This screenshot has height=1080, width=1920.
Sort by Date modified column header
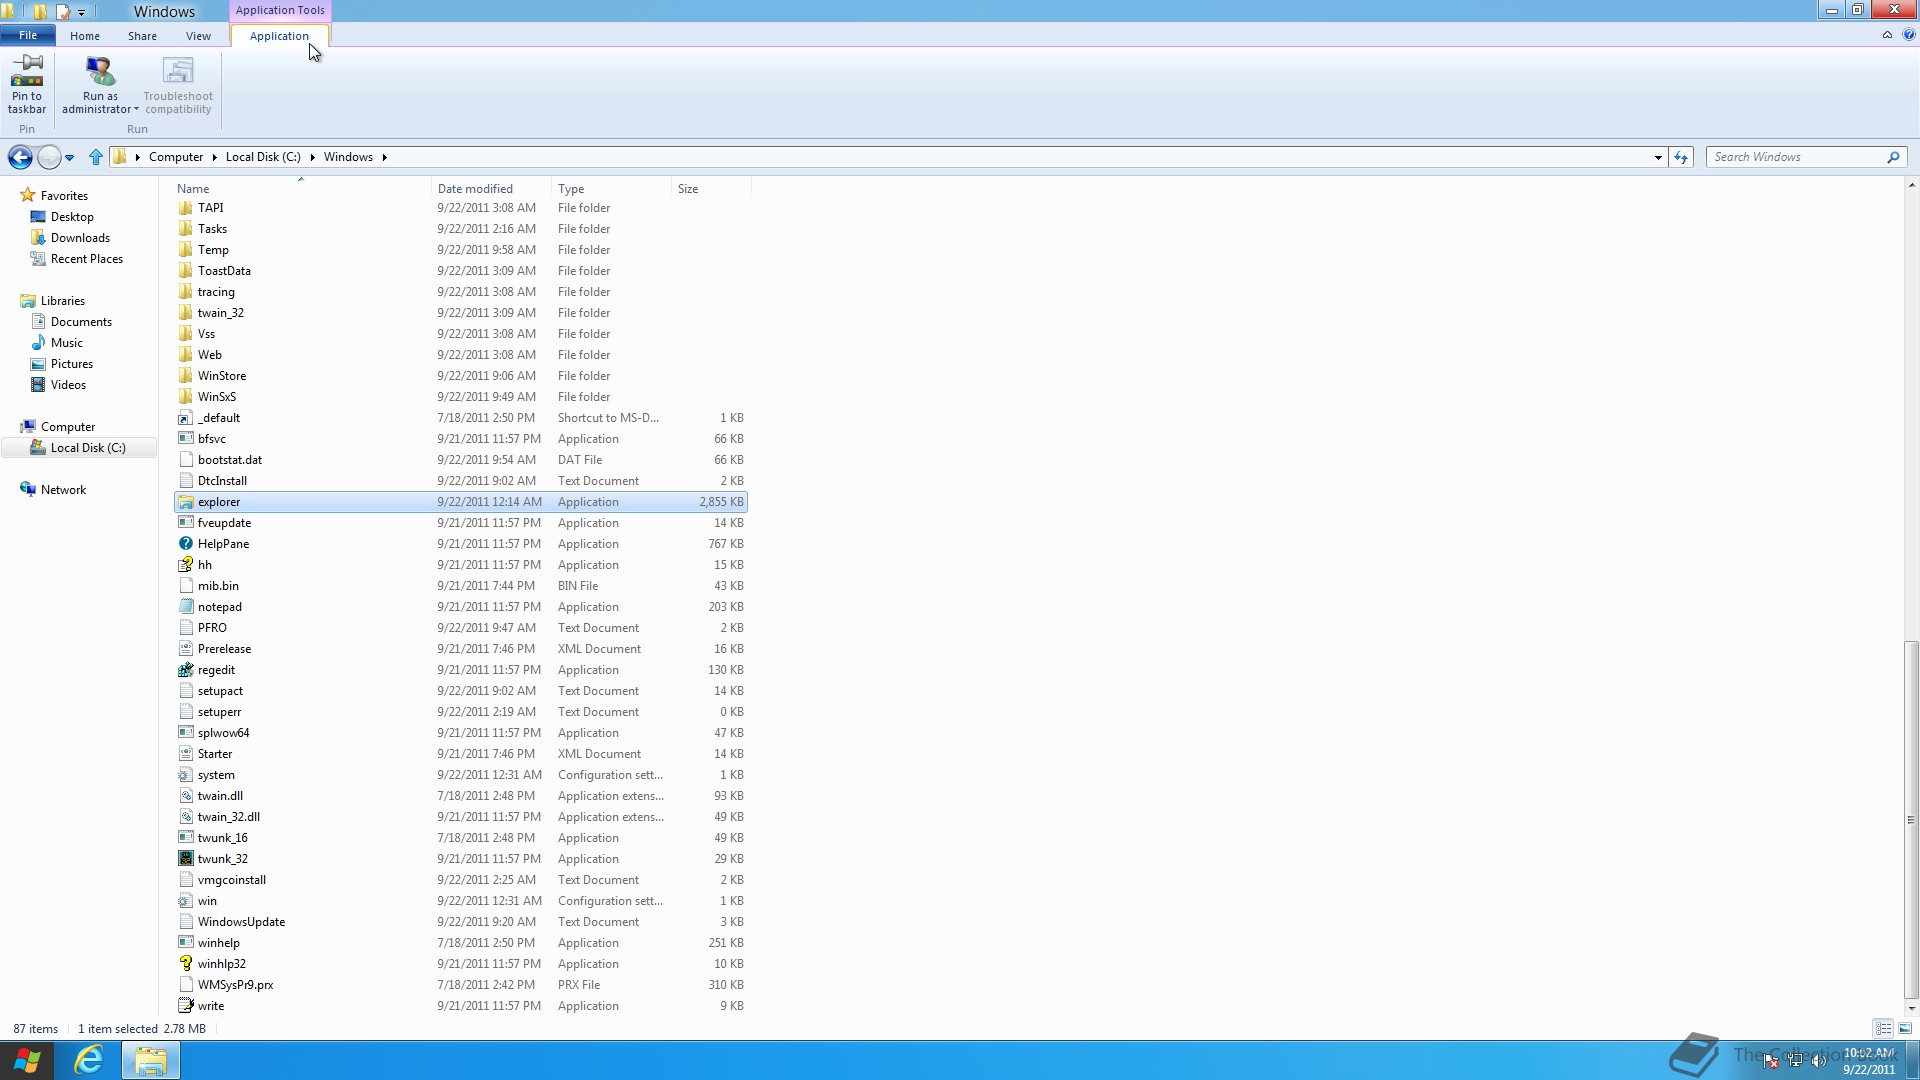point(475,188)
